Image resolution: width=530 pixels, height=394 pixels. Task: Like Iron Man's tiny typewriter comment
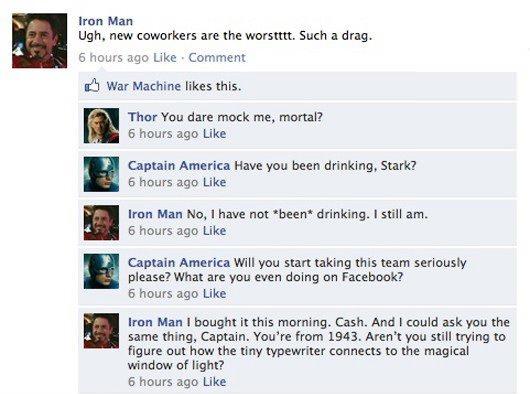[x=215, y=382]
